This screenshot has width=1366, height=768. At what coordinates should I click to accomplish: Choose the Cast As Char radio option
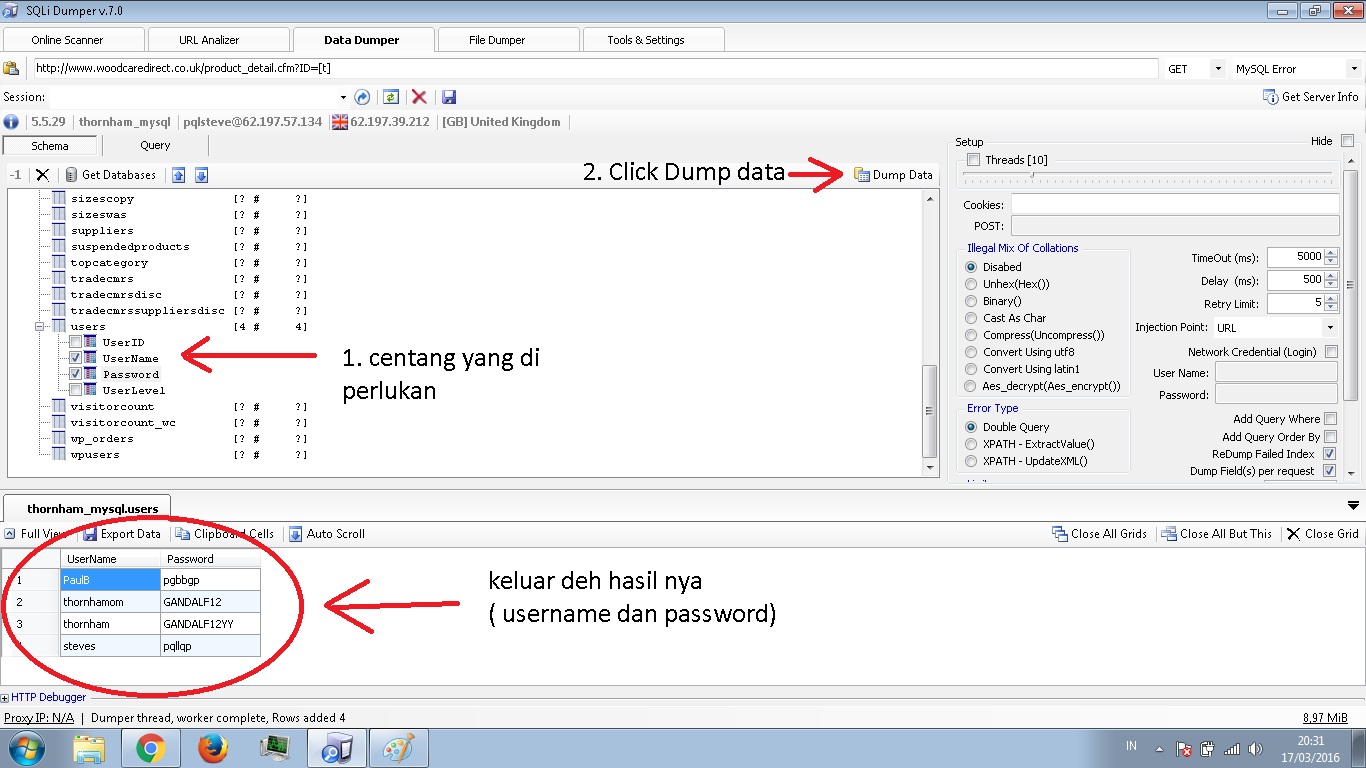pyautogui.click(x=971, y=318)
